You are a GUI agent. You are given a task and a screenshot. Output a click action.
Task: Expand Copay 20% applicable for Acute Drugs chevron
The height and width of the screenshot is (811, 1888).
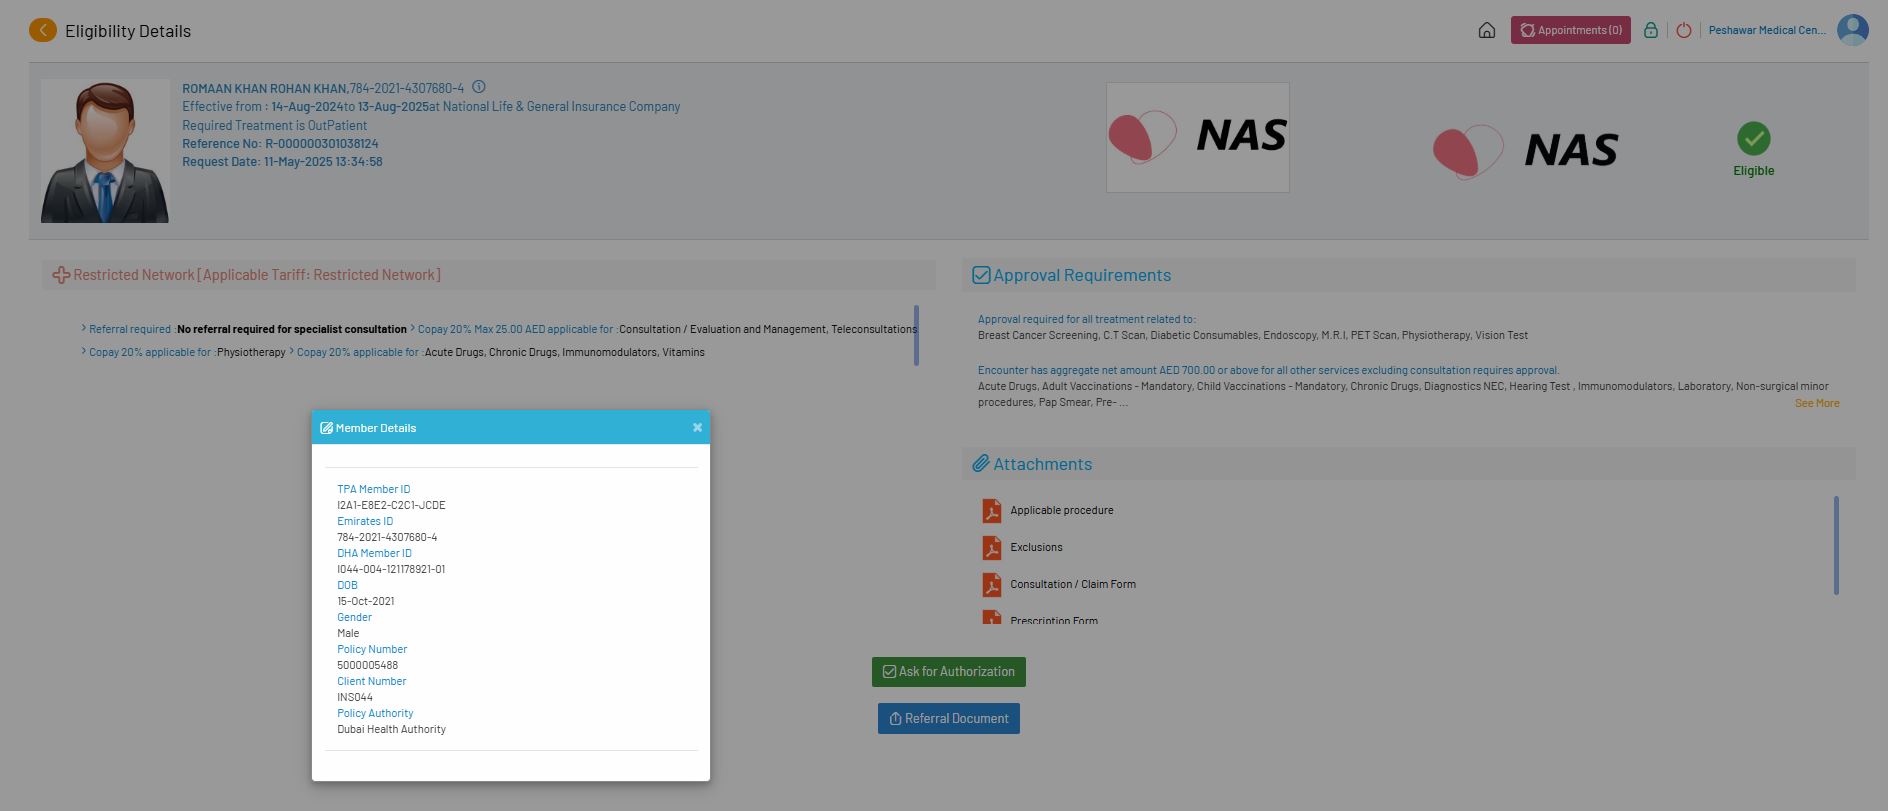pyautogui.click(x=292, y=351)
